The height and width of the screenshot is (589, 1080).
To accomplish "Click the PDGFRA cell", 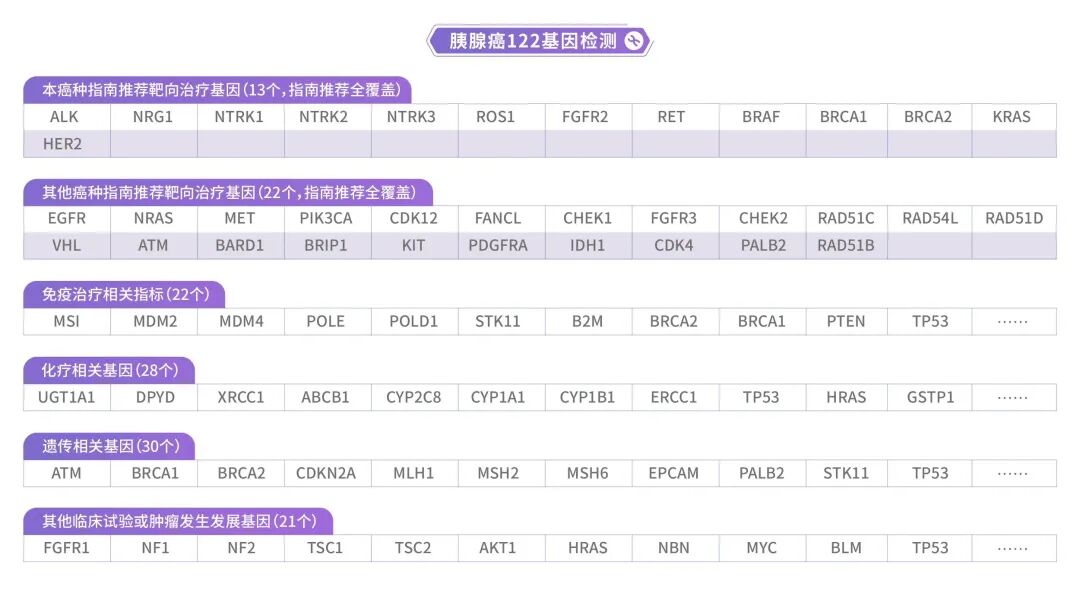I will tap(501, 245).
